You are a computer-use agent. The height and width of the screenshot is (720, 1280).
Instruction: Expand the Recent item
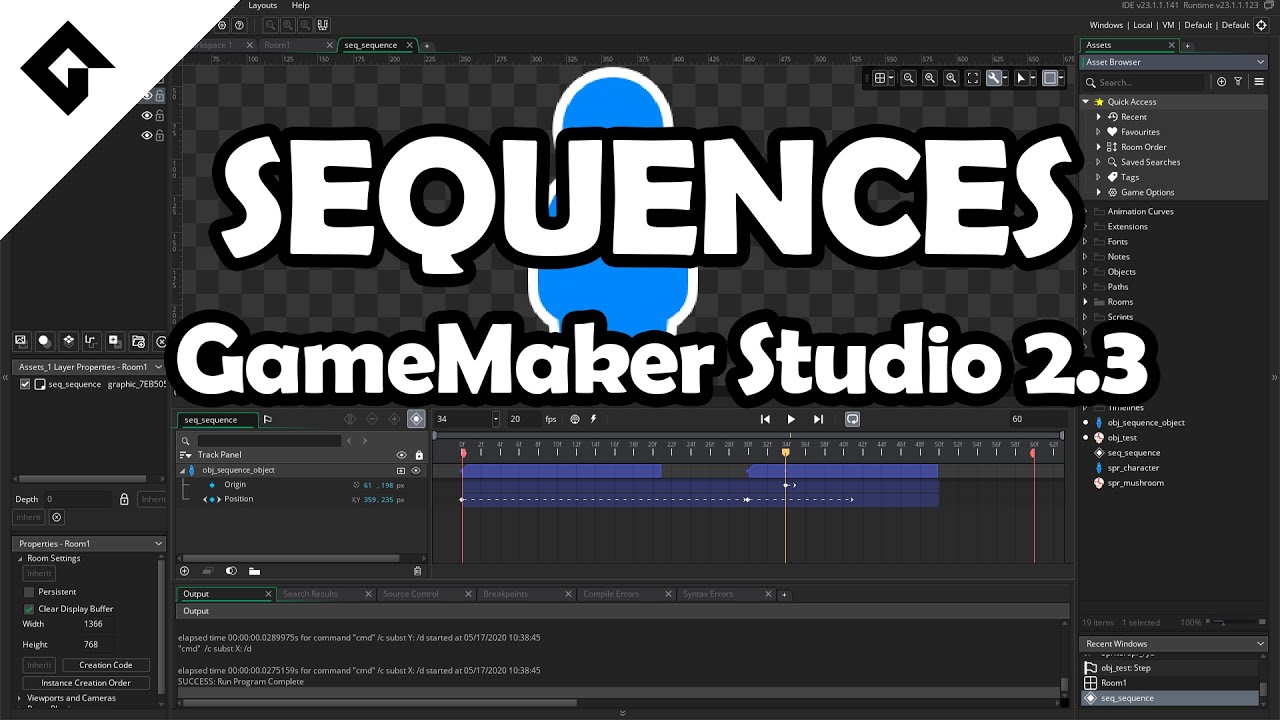pyautogui.click(x=1099, y=117)
